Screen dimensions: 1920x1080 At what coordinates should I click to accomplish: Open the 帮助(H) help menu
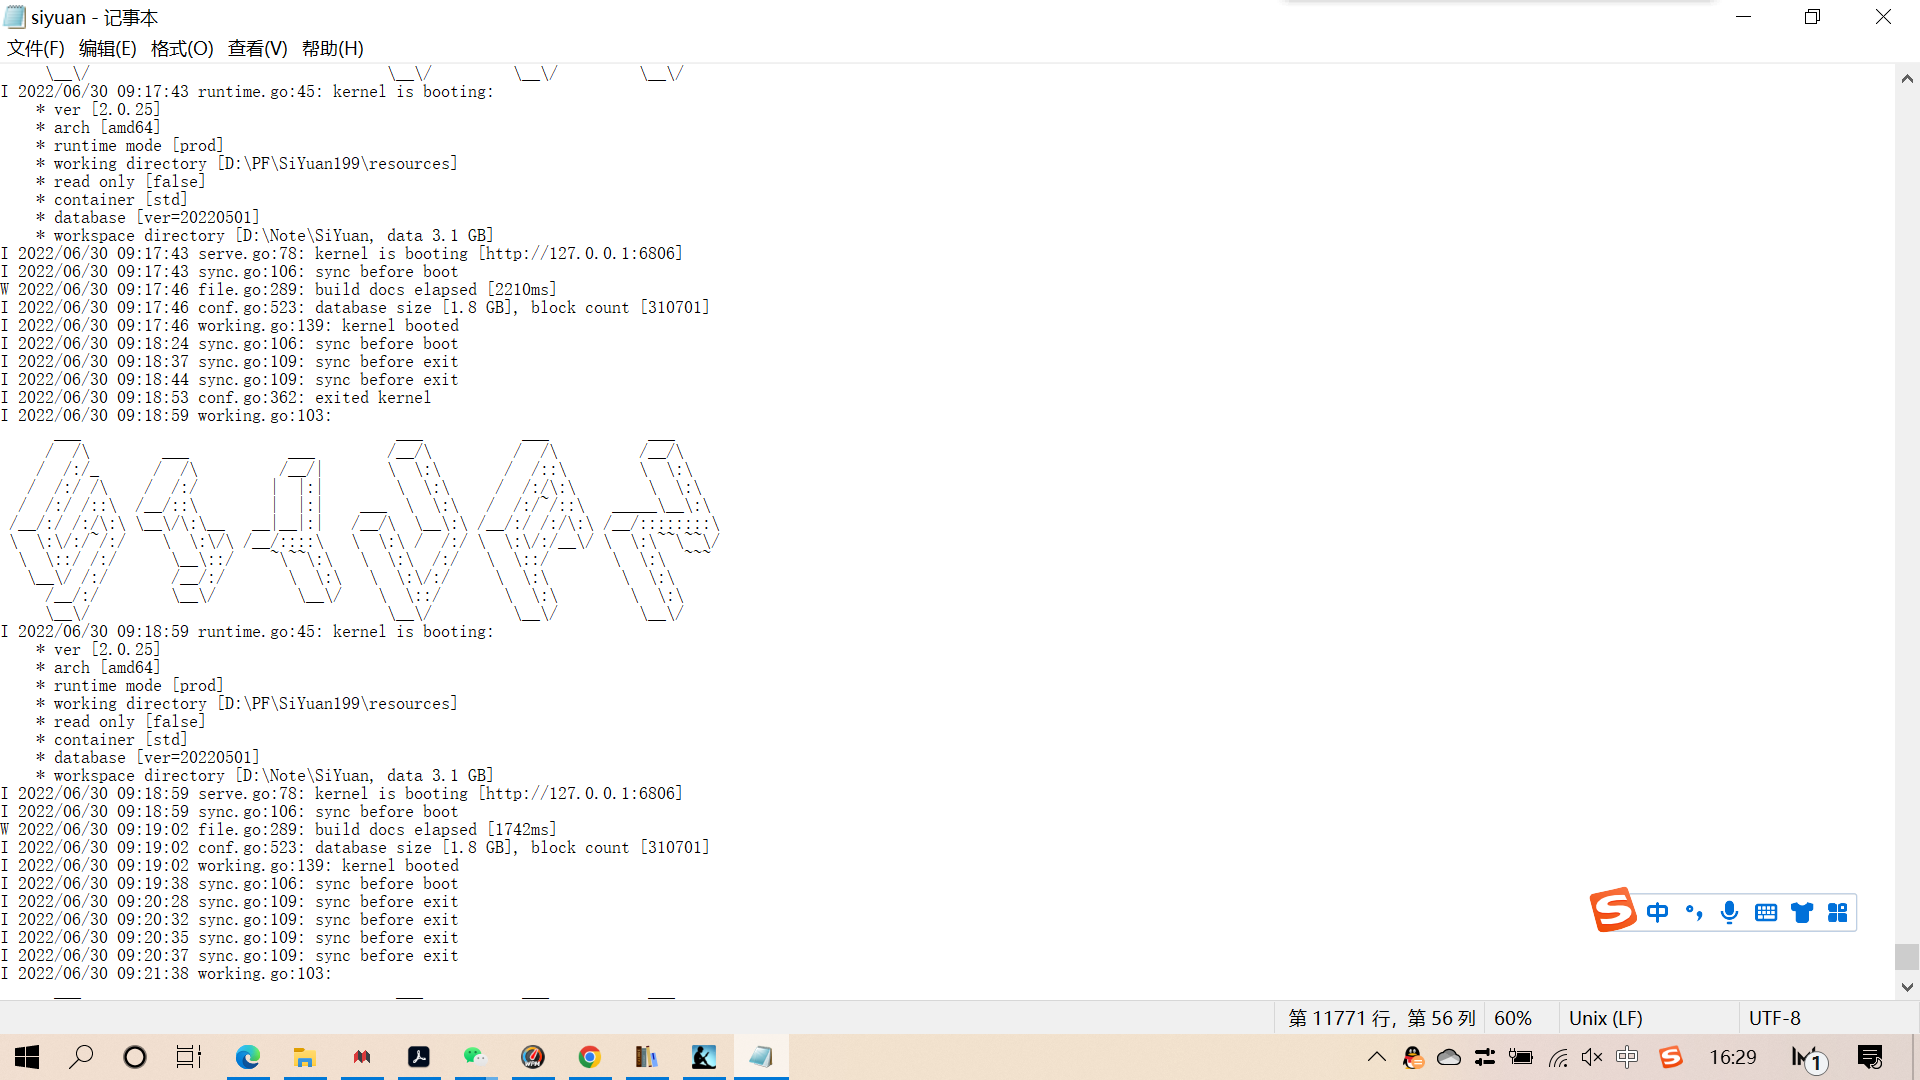coord(332,48)
